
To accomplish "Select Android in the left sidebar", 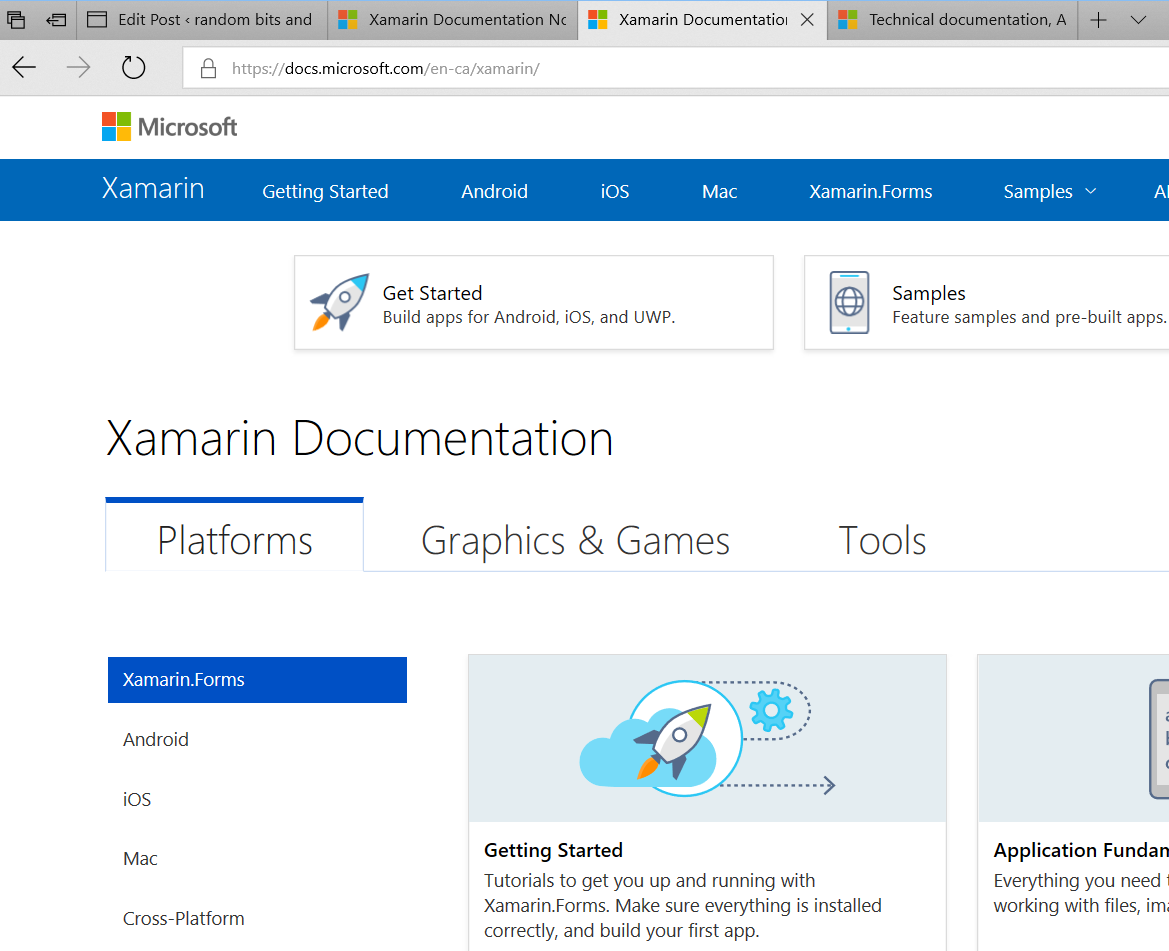I will point(156,740).
